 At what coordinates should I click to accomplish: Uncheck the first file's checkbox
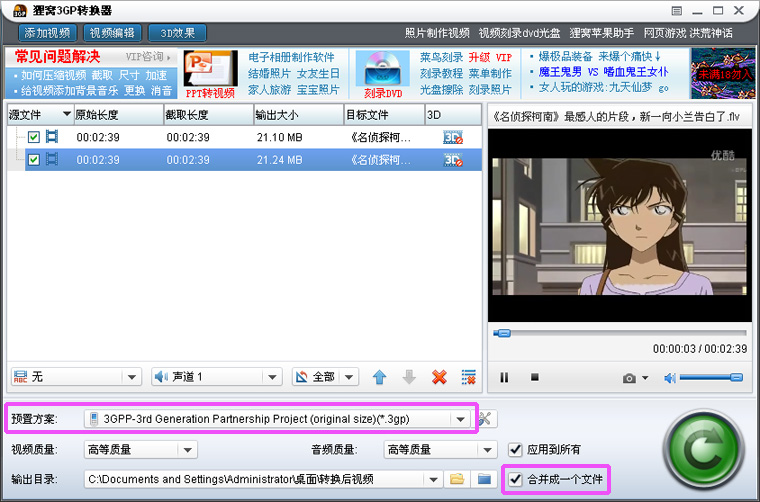(33, 138)
